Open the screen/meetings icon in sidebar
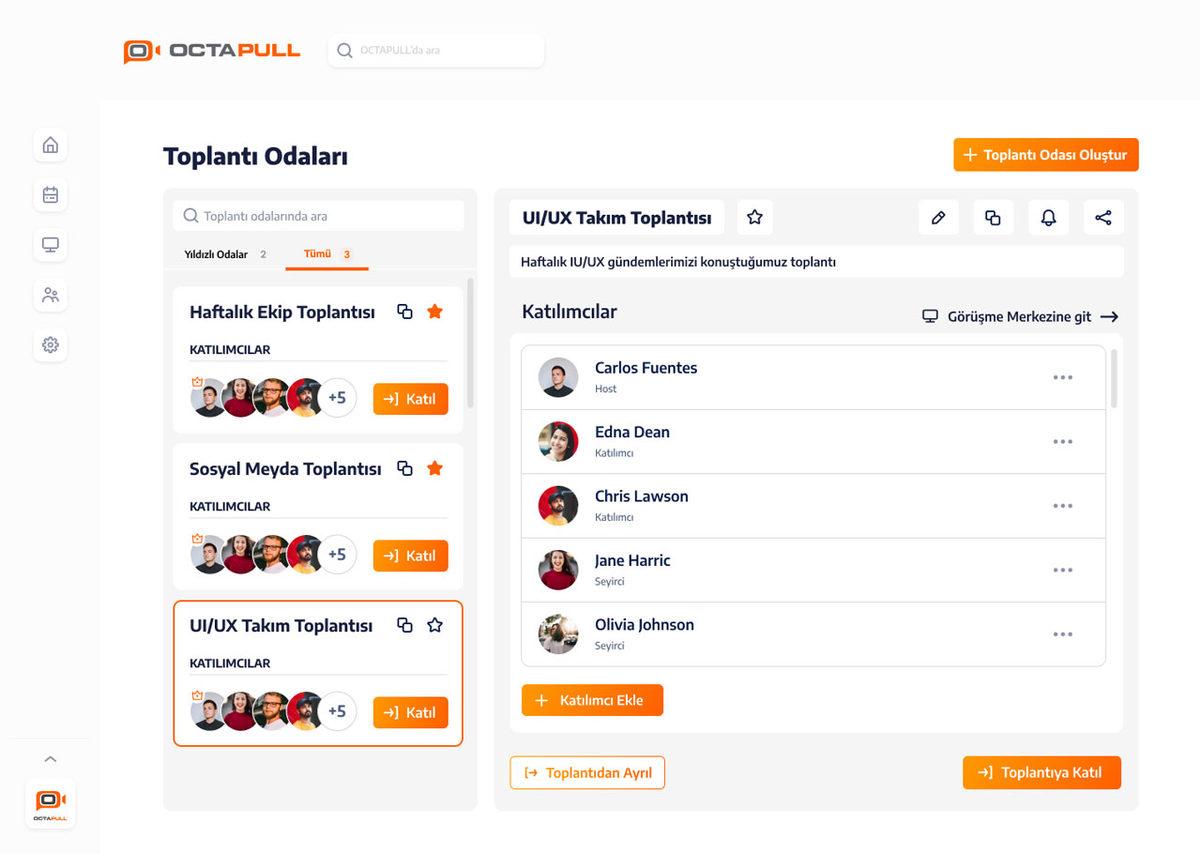 pos(50,244)
